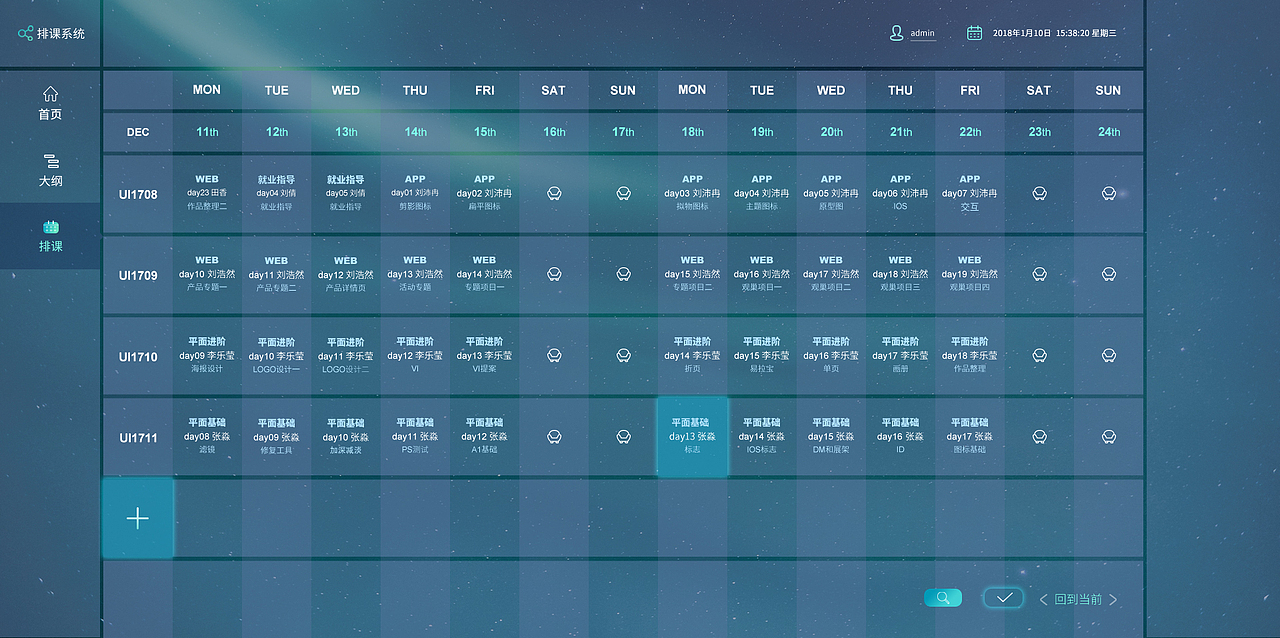Screen dimensions: 1280x638
Task: Open the day11 张淼 PS测试 lesson cell
Action: [415, 436]
